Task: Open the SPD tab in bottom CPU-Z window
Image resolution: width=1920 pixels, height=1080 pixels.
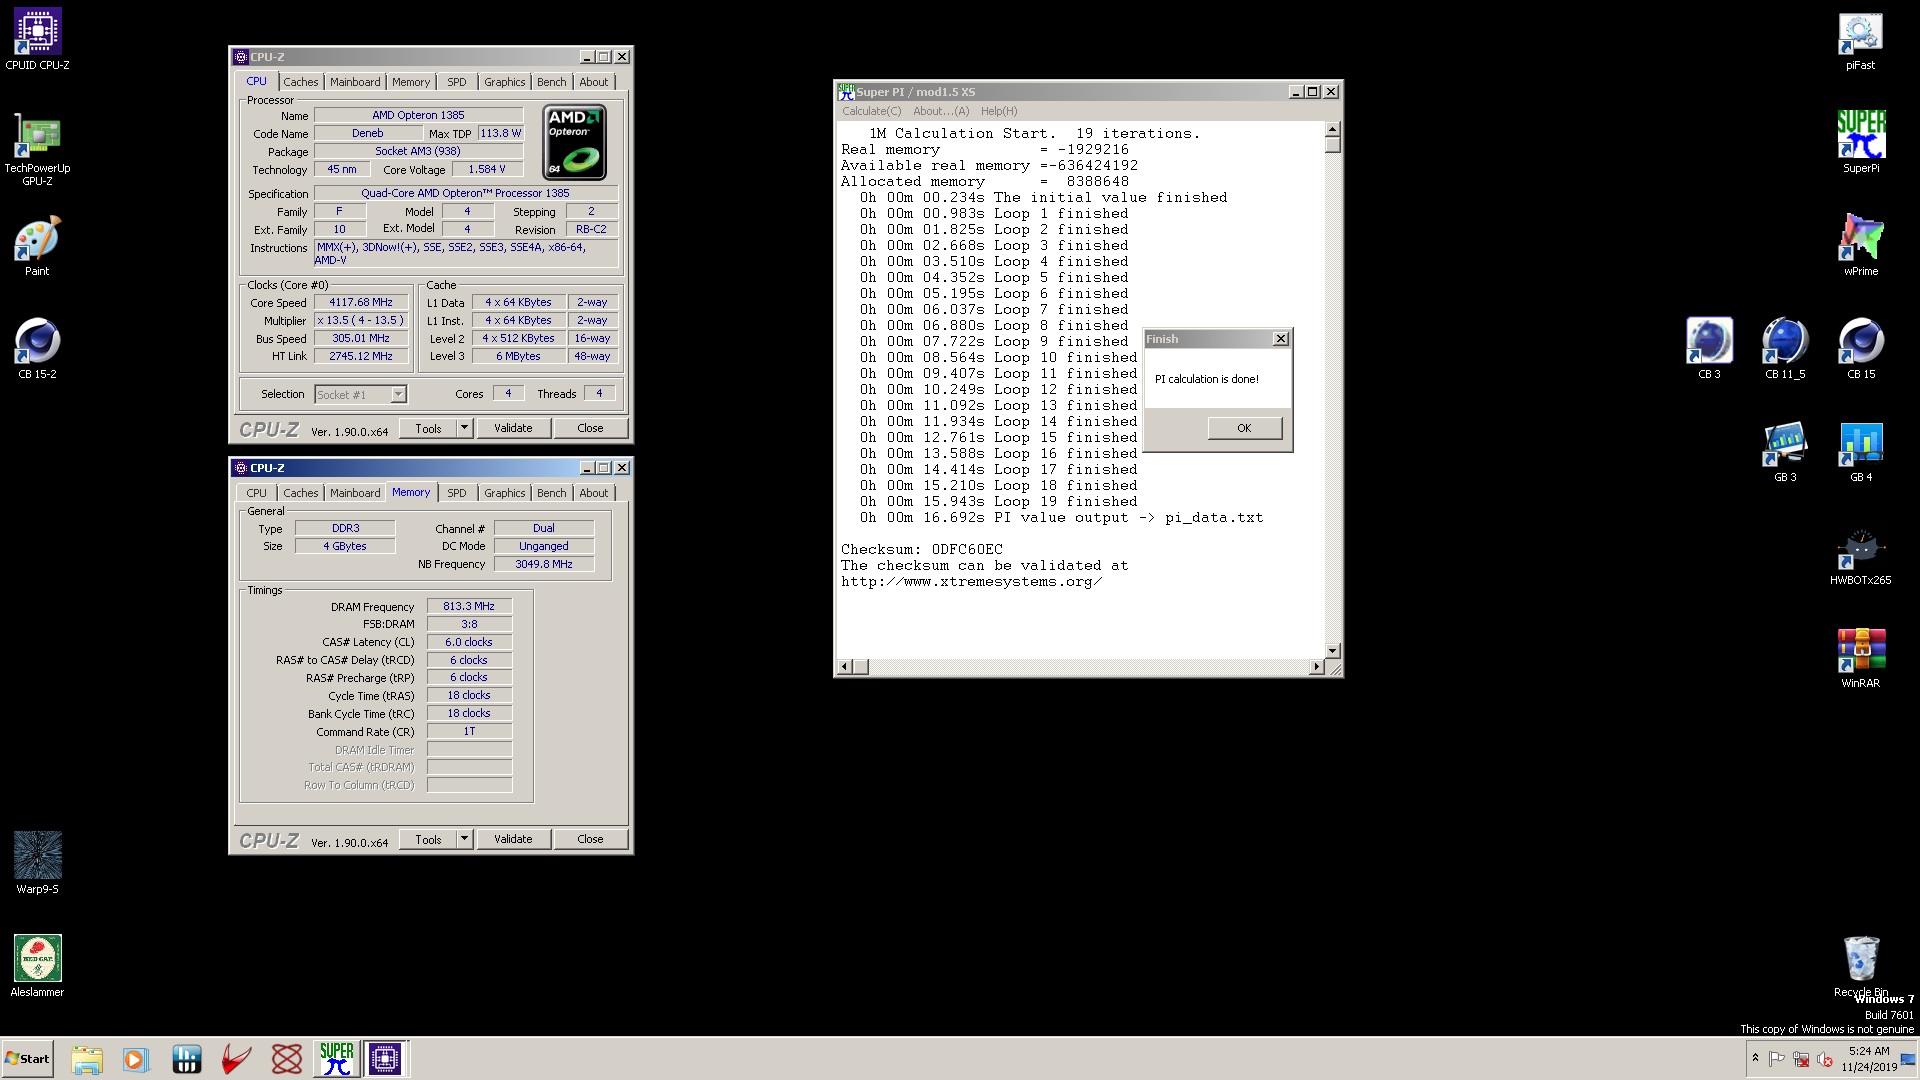Action: pos(457,493)
